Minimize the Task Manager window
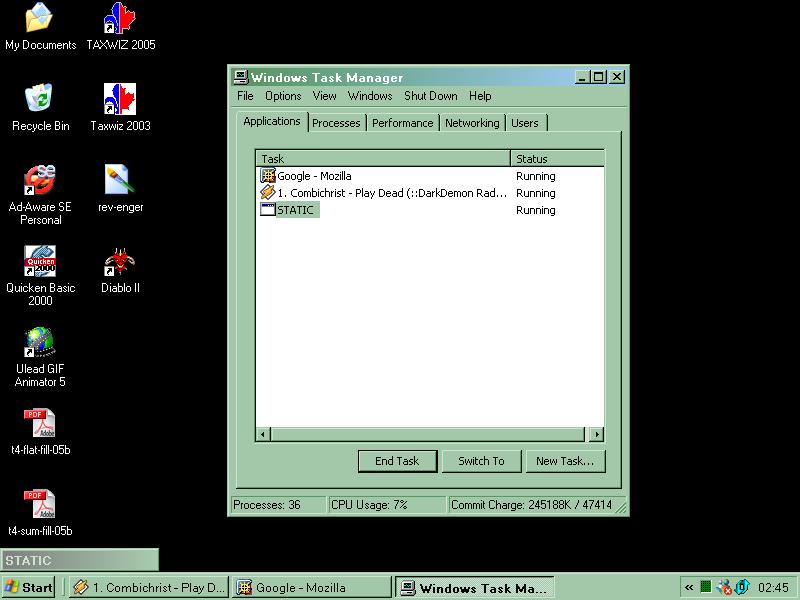Viewport: 800px width, 600px height. (x=581, y=77)
